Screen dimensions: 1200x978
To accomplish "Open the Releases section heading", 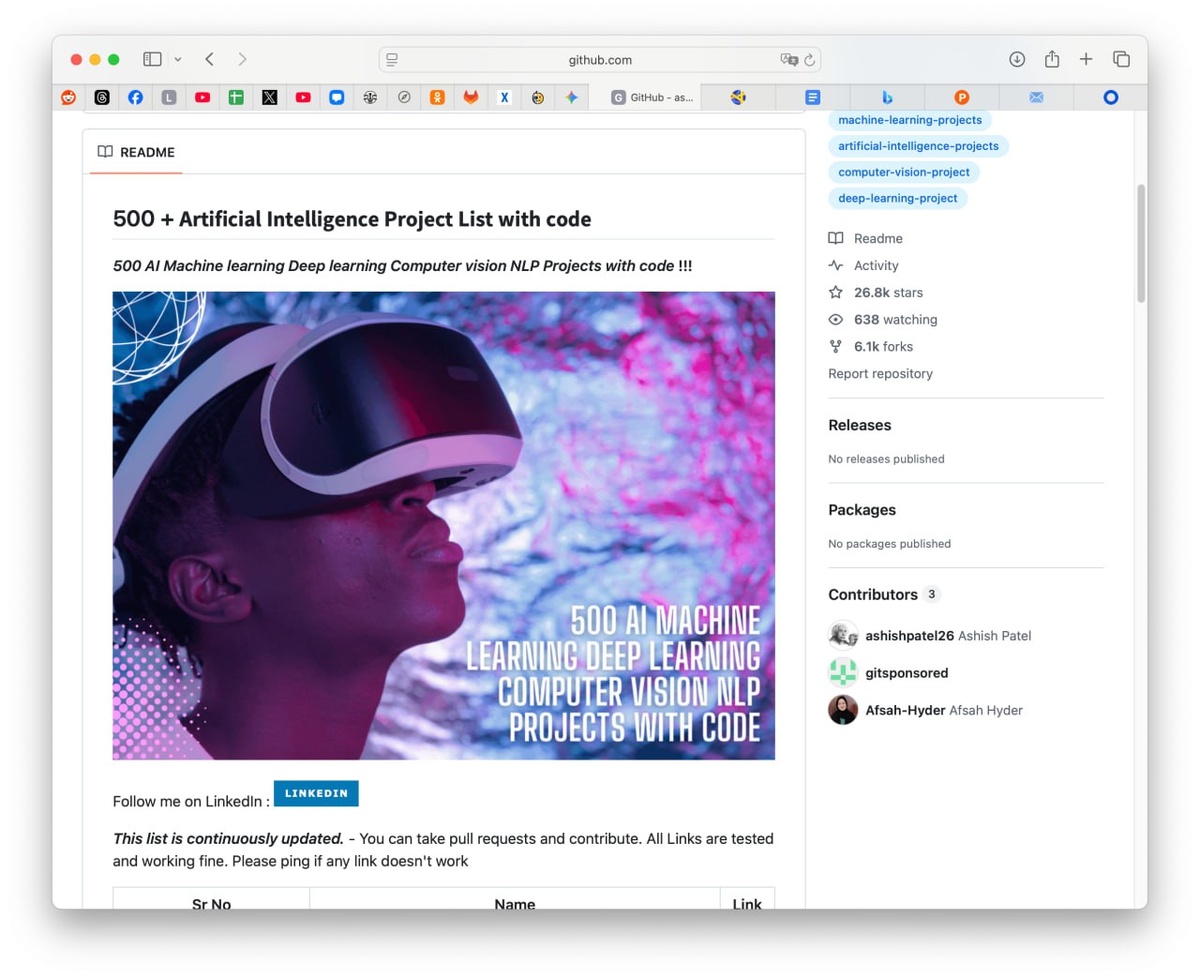I will (859, 425).
